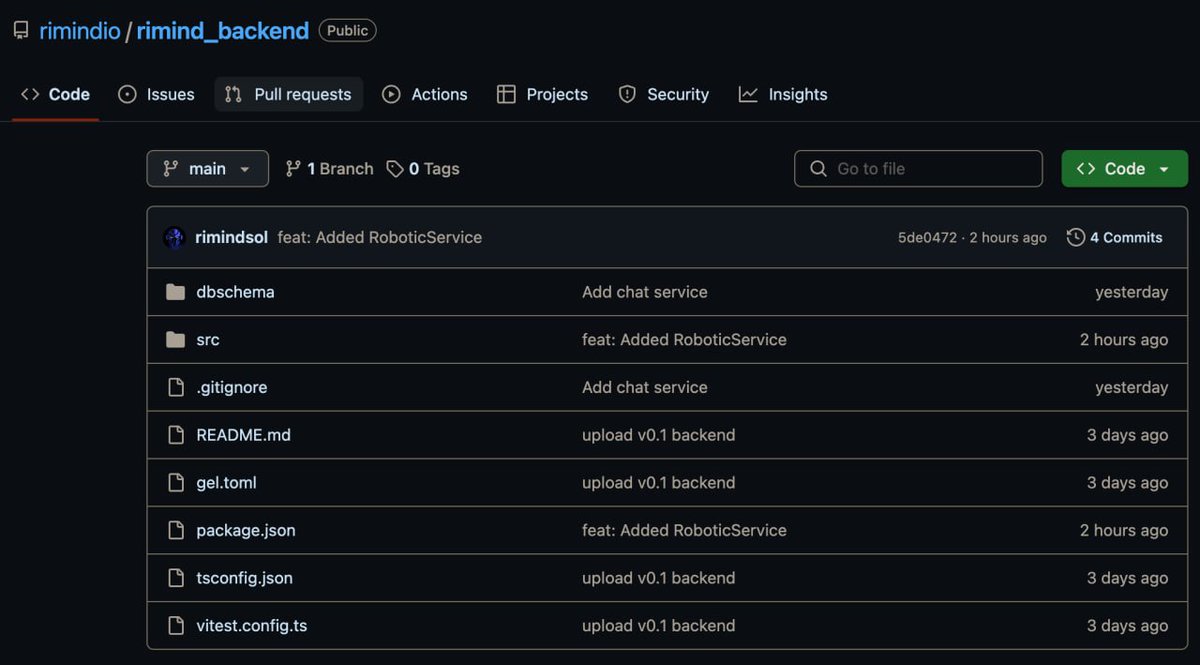Image resolution: width=1200 pixels, height=665 pixels.
Task: View the 4 Commits history
Action: coord(1114,238)
